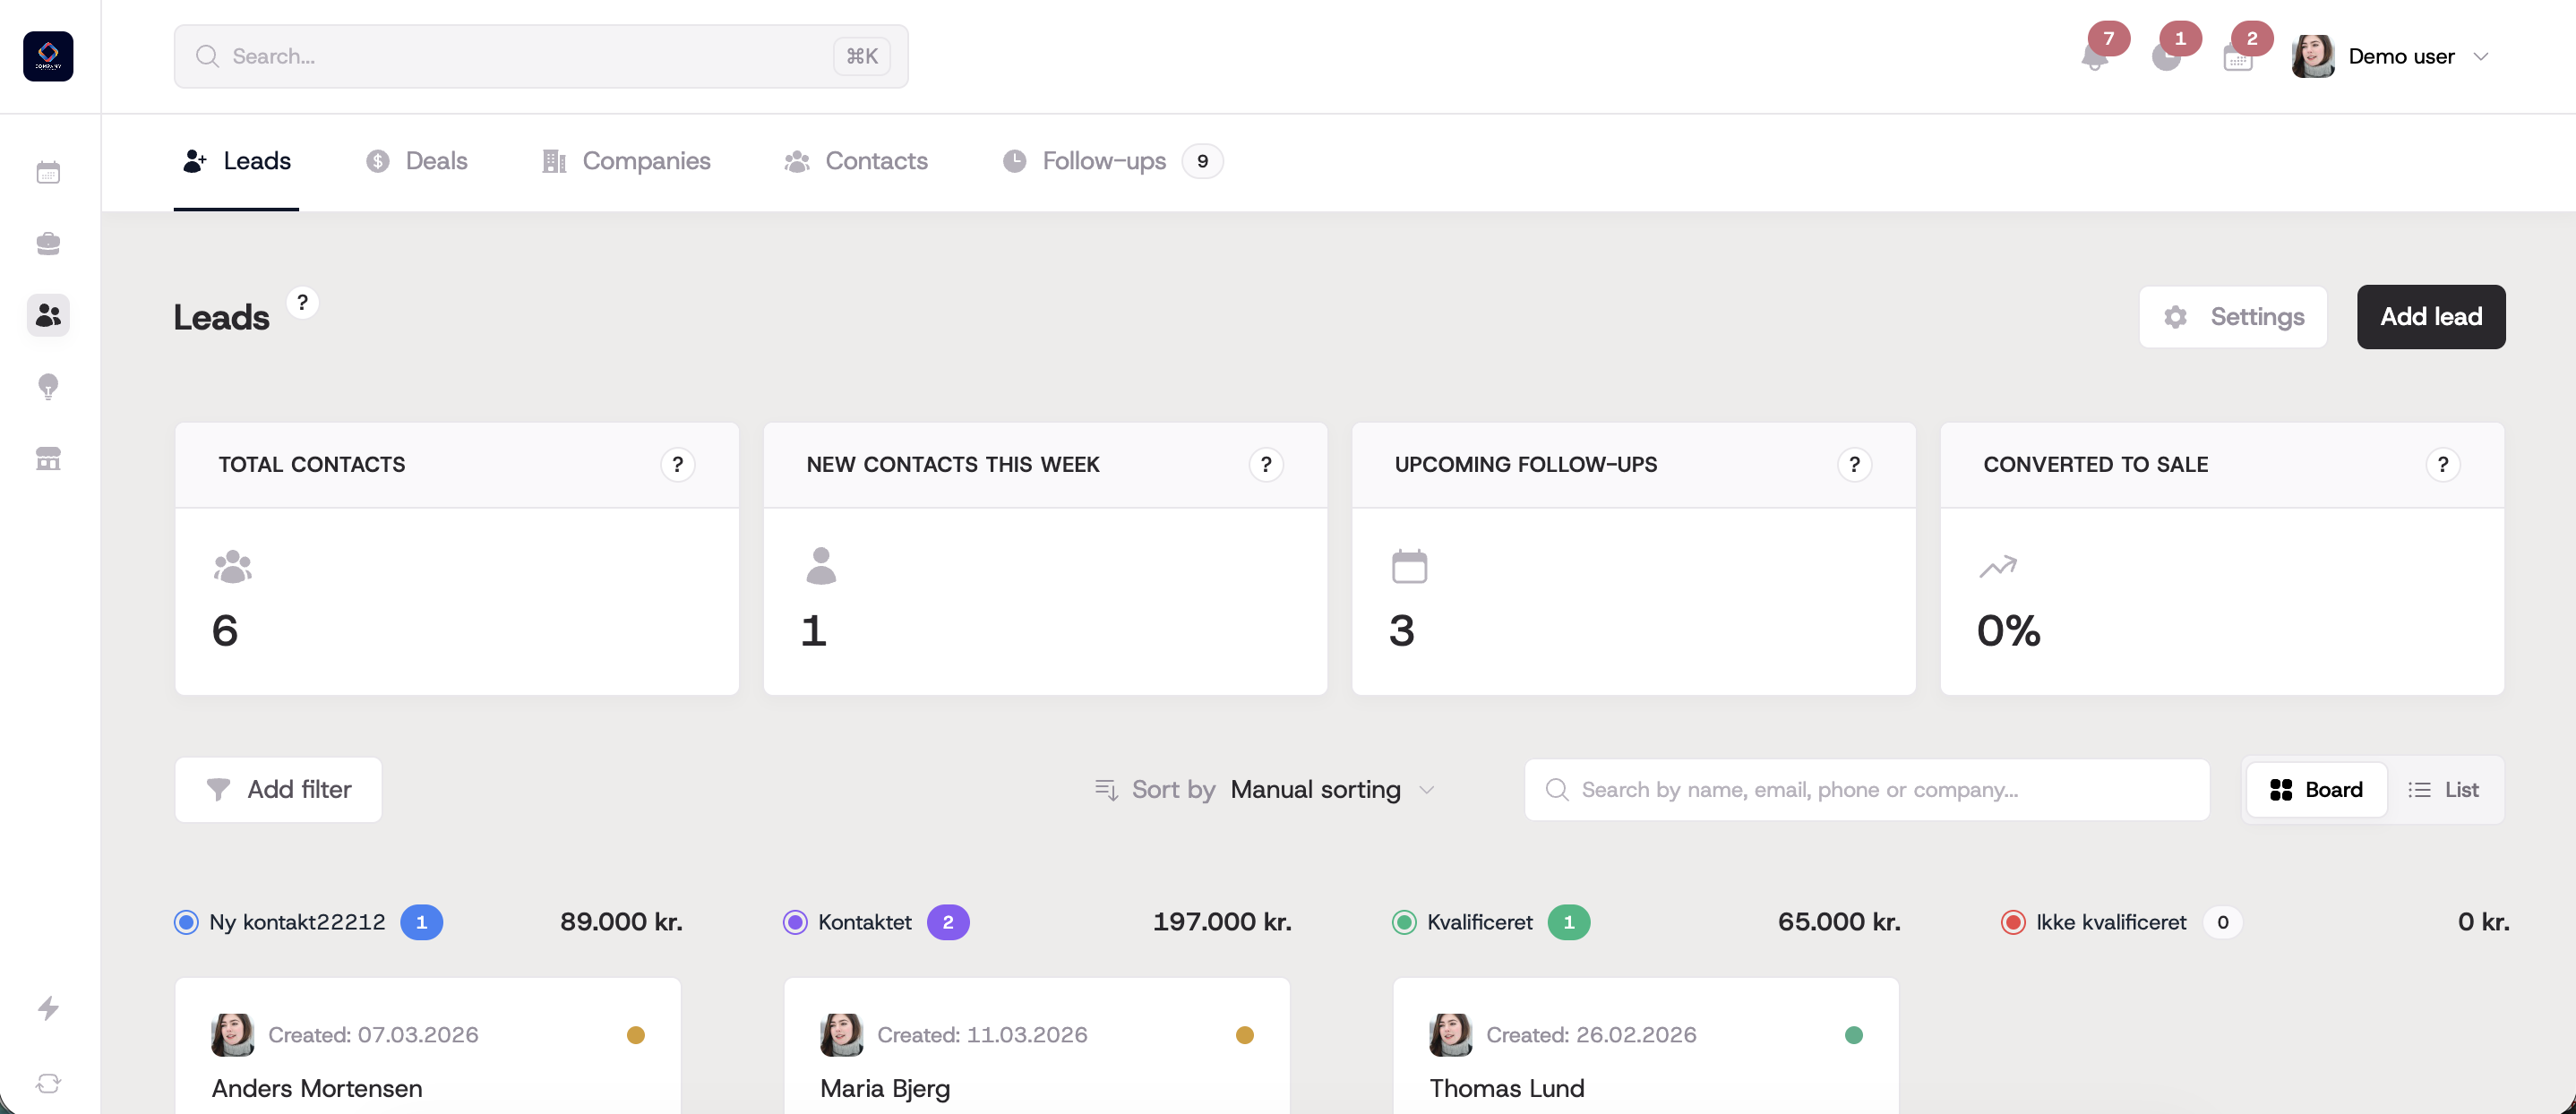The width and height of the screenshot is (2576, 1114).
Task: Click the yellow status dot on Anders Mortensen's card
Action: 637,1035
